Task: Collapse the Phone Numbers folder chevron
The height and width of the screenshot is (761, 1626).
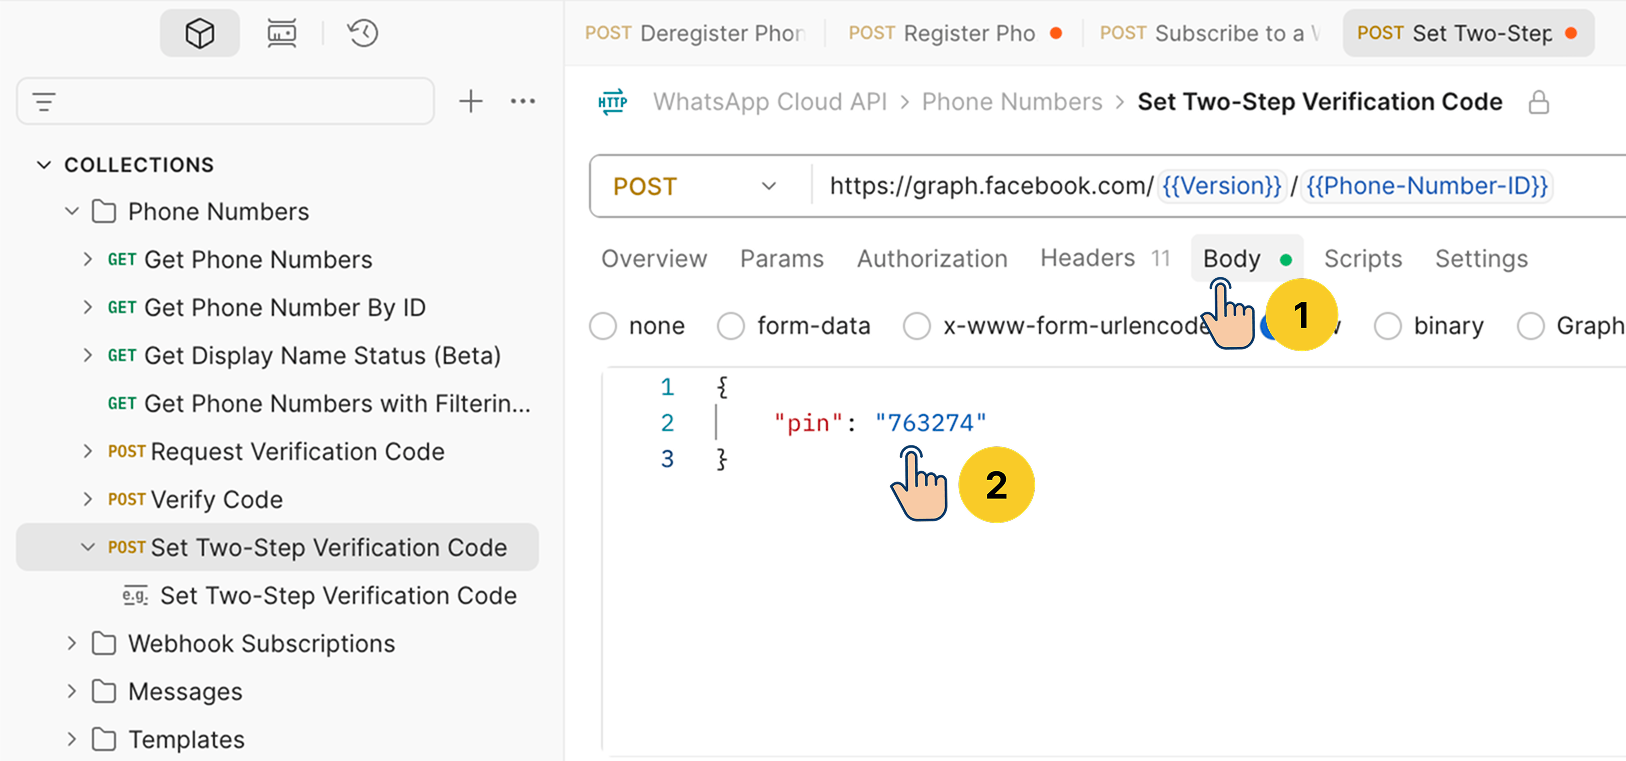Action: (72, 211)
